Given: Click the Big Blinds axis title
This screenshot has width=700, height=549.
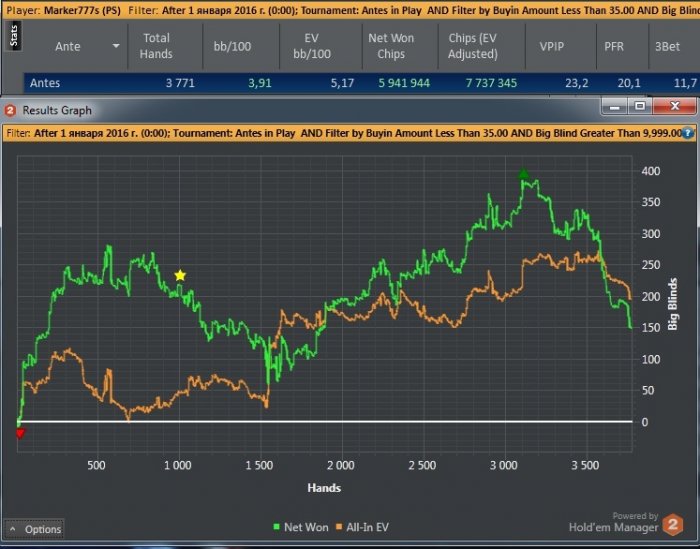Looking at the screenshot, I should 672,304.
